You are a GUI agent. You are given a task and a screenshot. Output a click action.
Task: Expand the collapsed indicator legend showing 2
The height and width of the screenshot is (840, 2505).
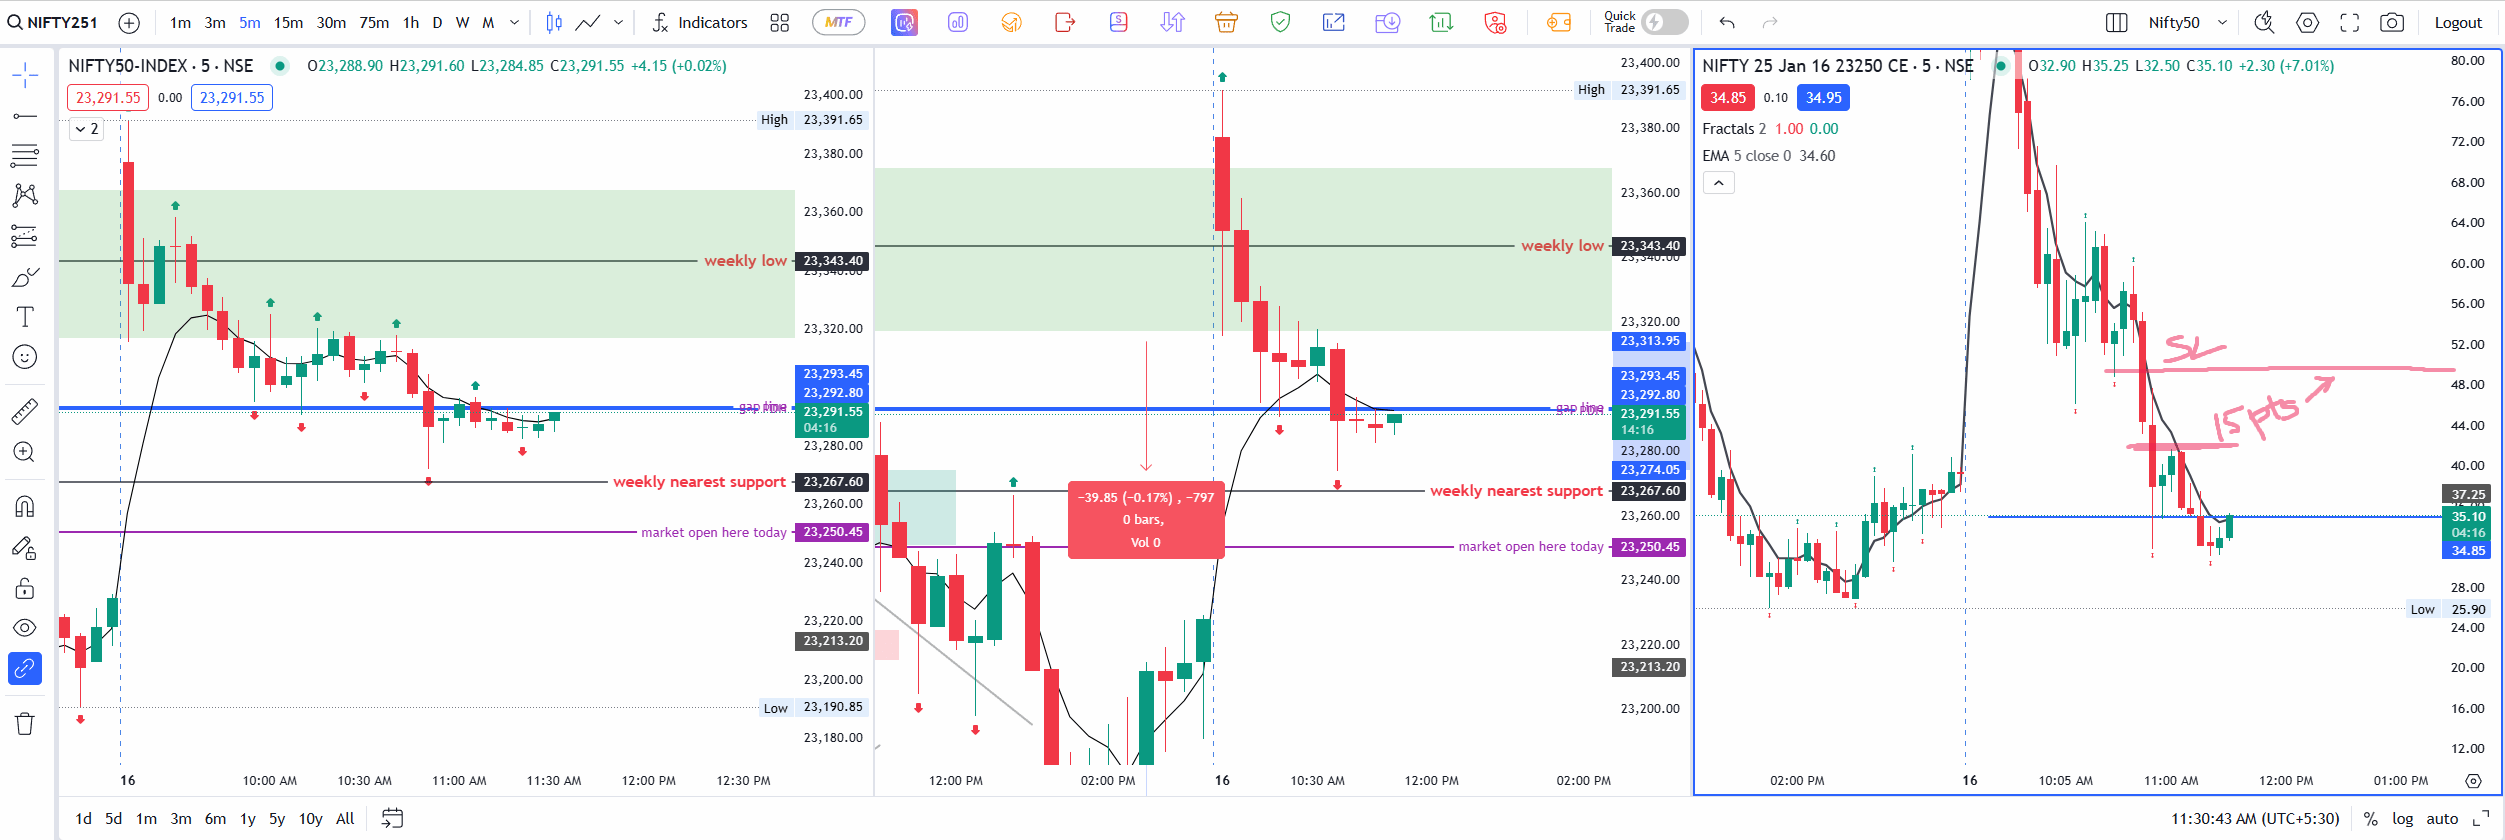[86, 129]
